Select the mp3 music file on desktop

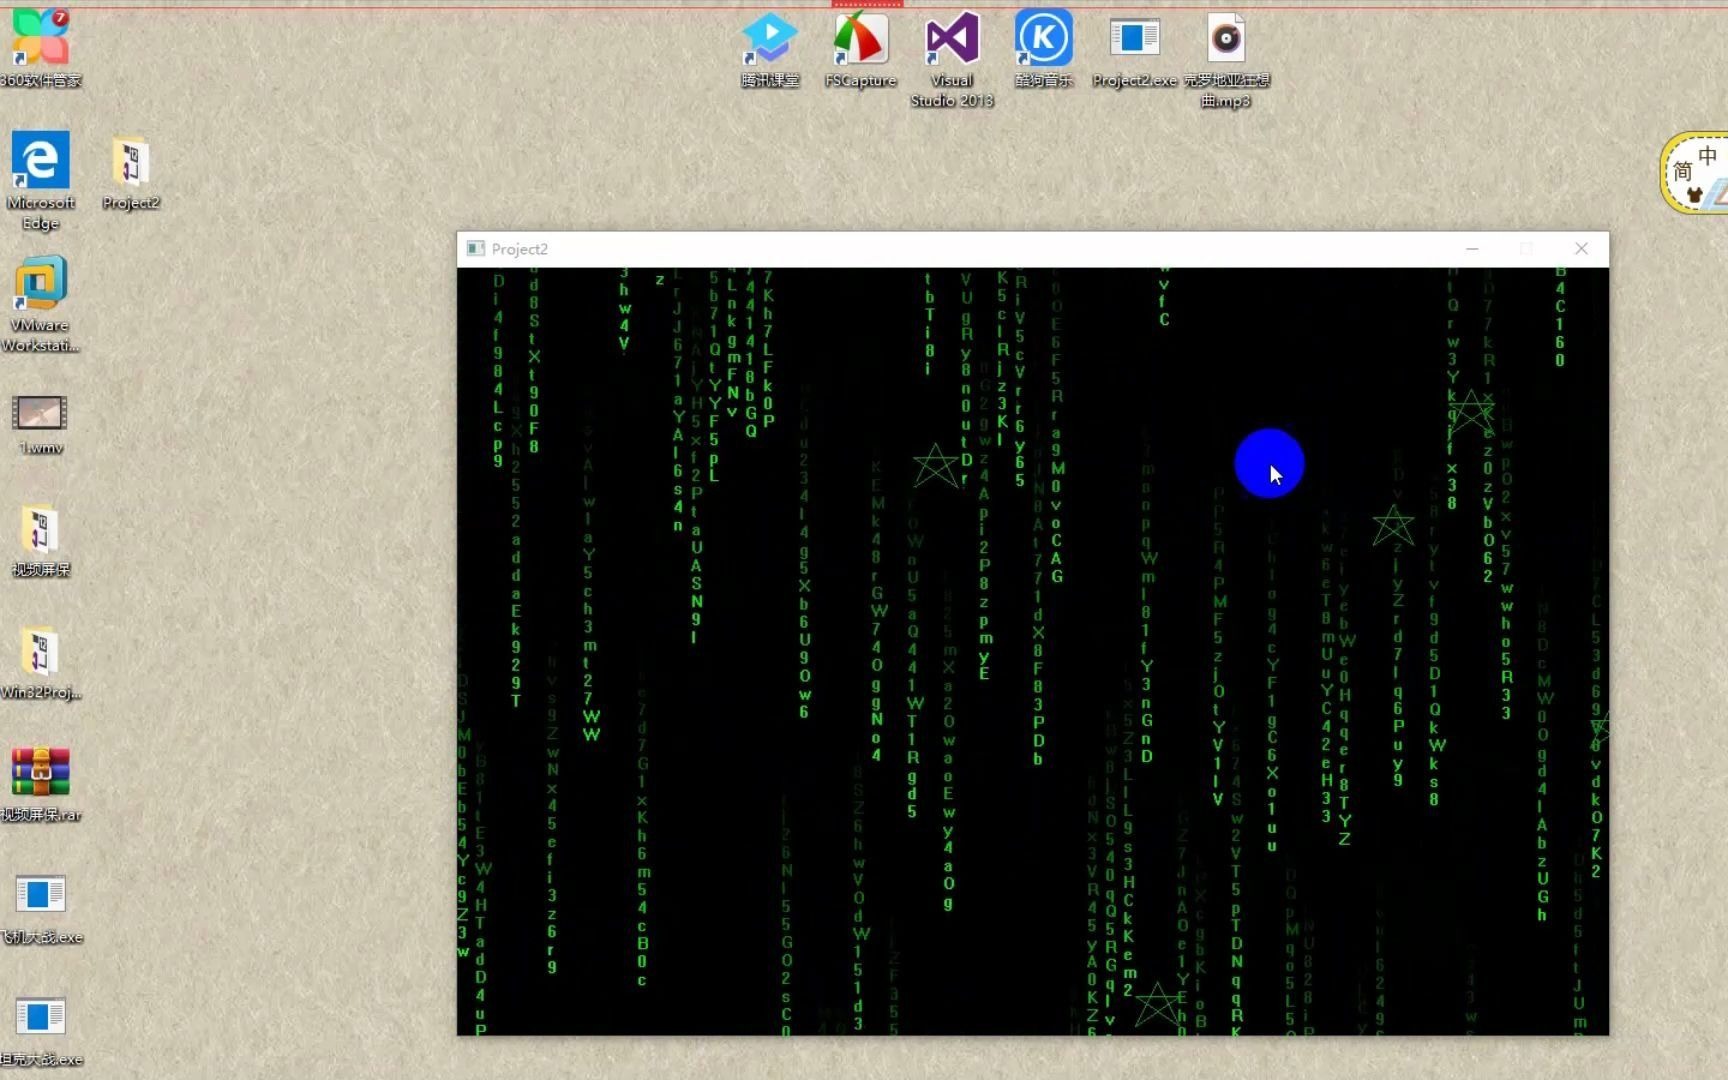(x=1226, y=59)
